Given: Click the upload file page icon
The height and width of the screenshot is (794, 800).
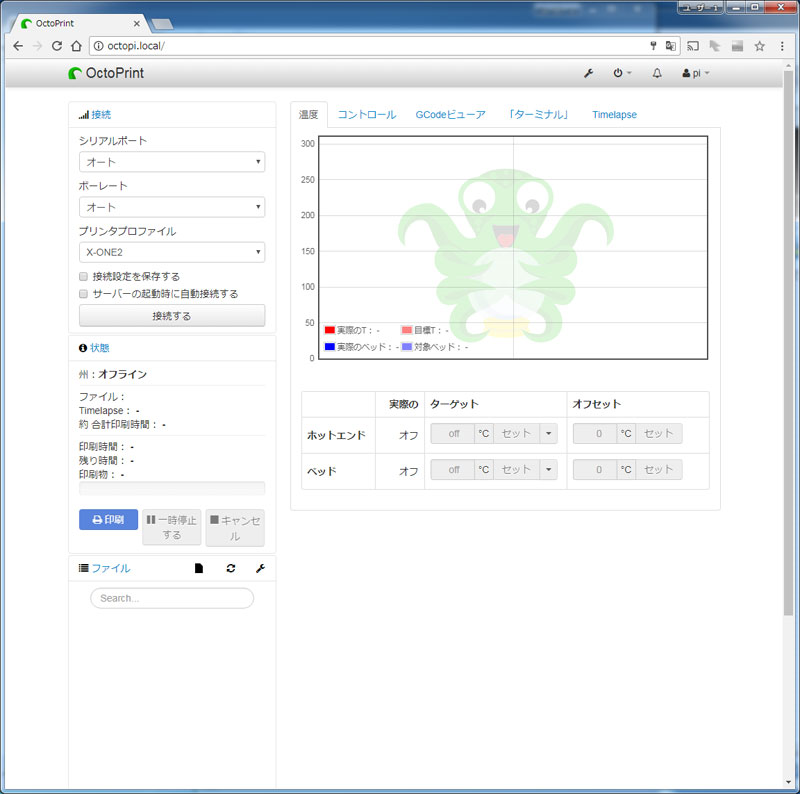Looking at the screenshot, I should coord(199,568).
